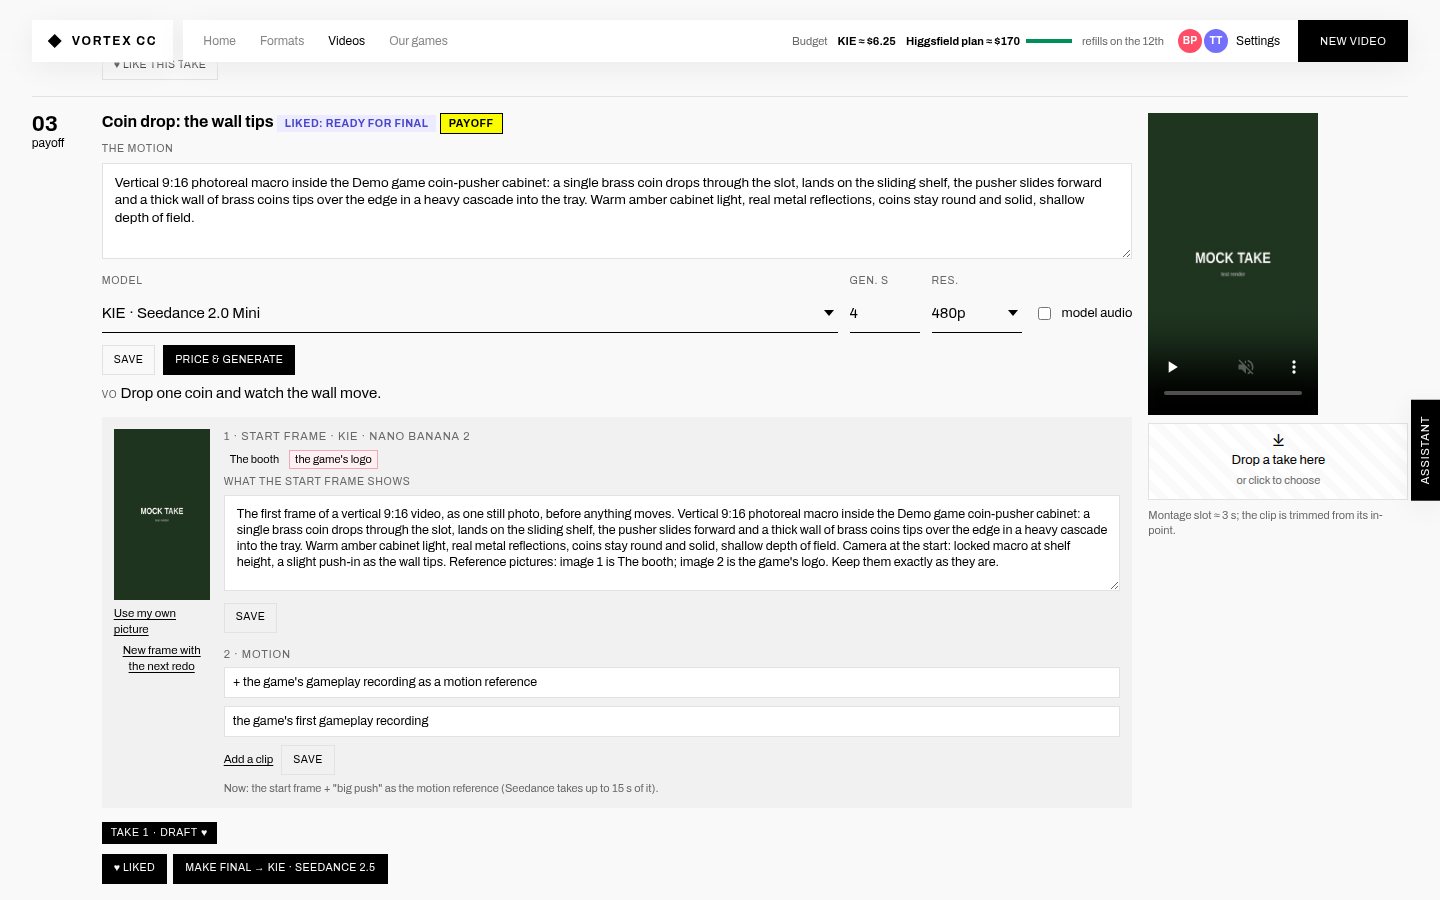Click Use my own picture link
Screen dimensions: 1440x900
(x=145, y=621)
